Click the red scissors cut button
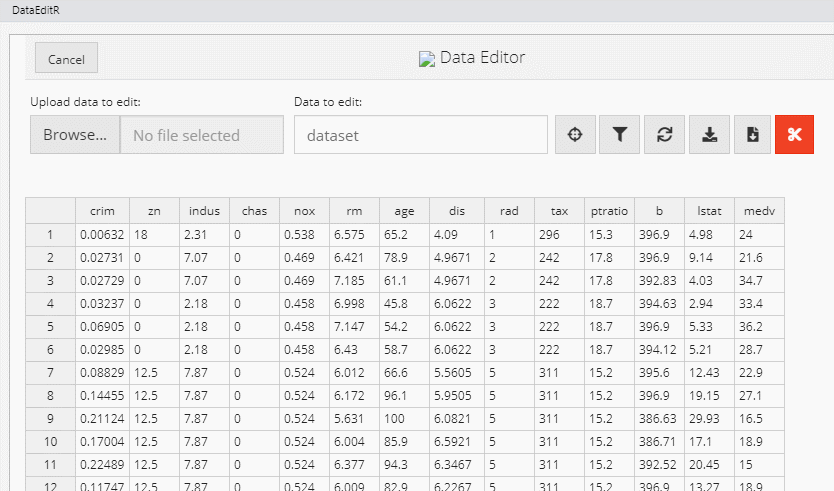The width and height of the screenshot is (834, 491). click(795, 135)
